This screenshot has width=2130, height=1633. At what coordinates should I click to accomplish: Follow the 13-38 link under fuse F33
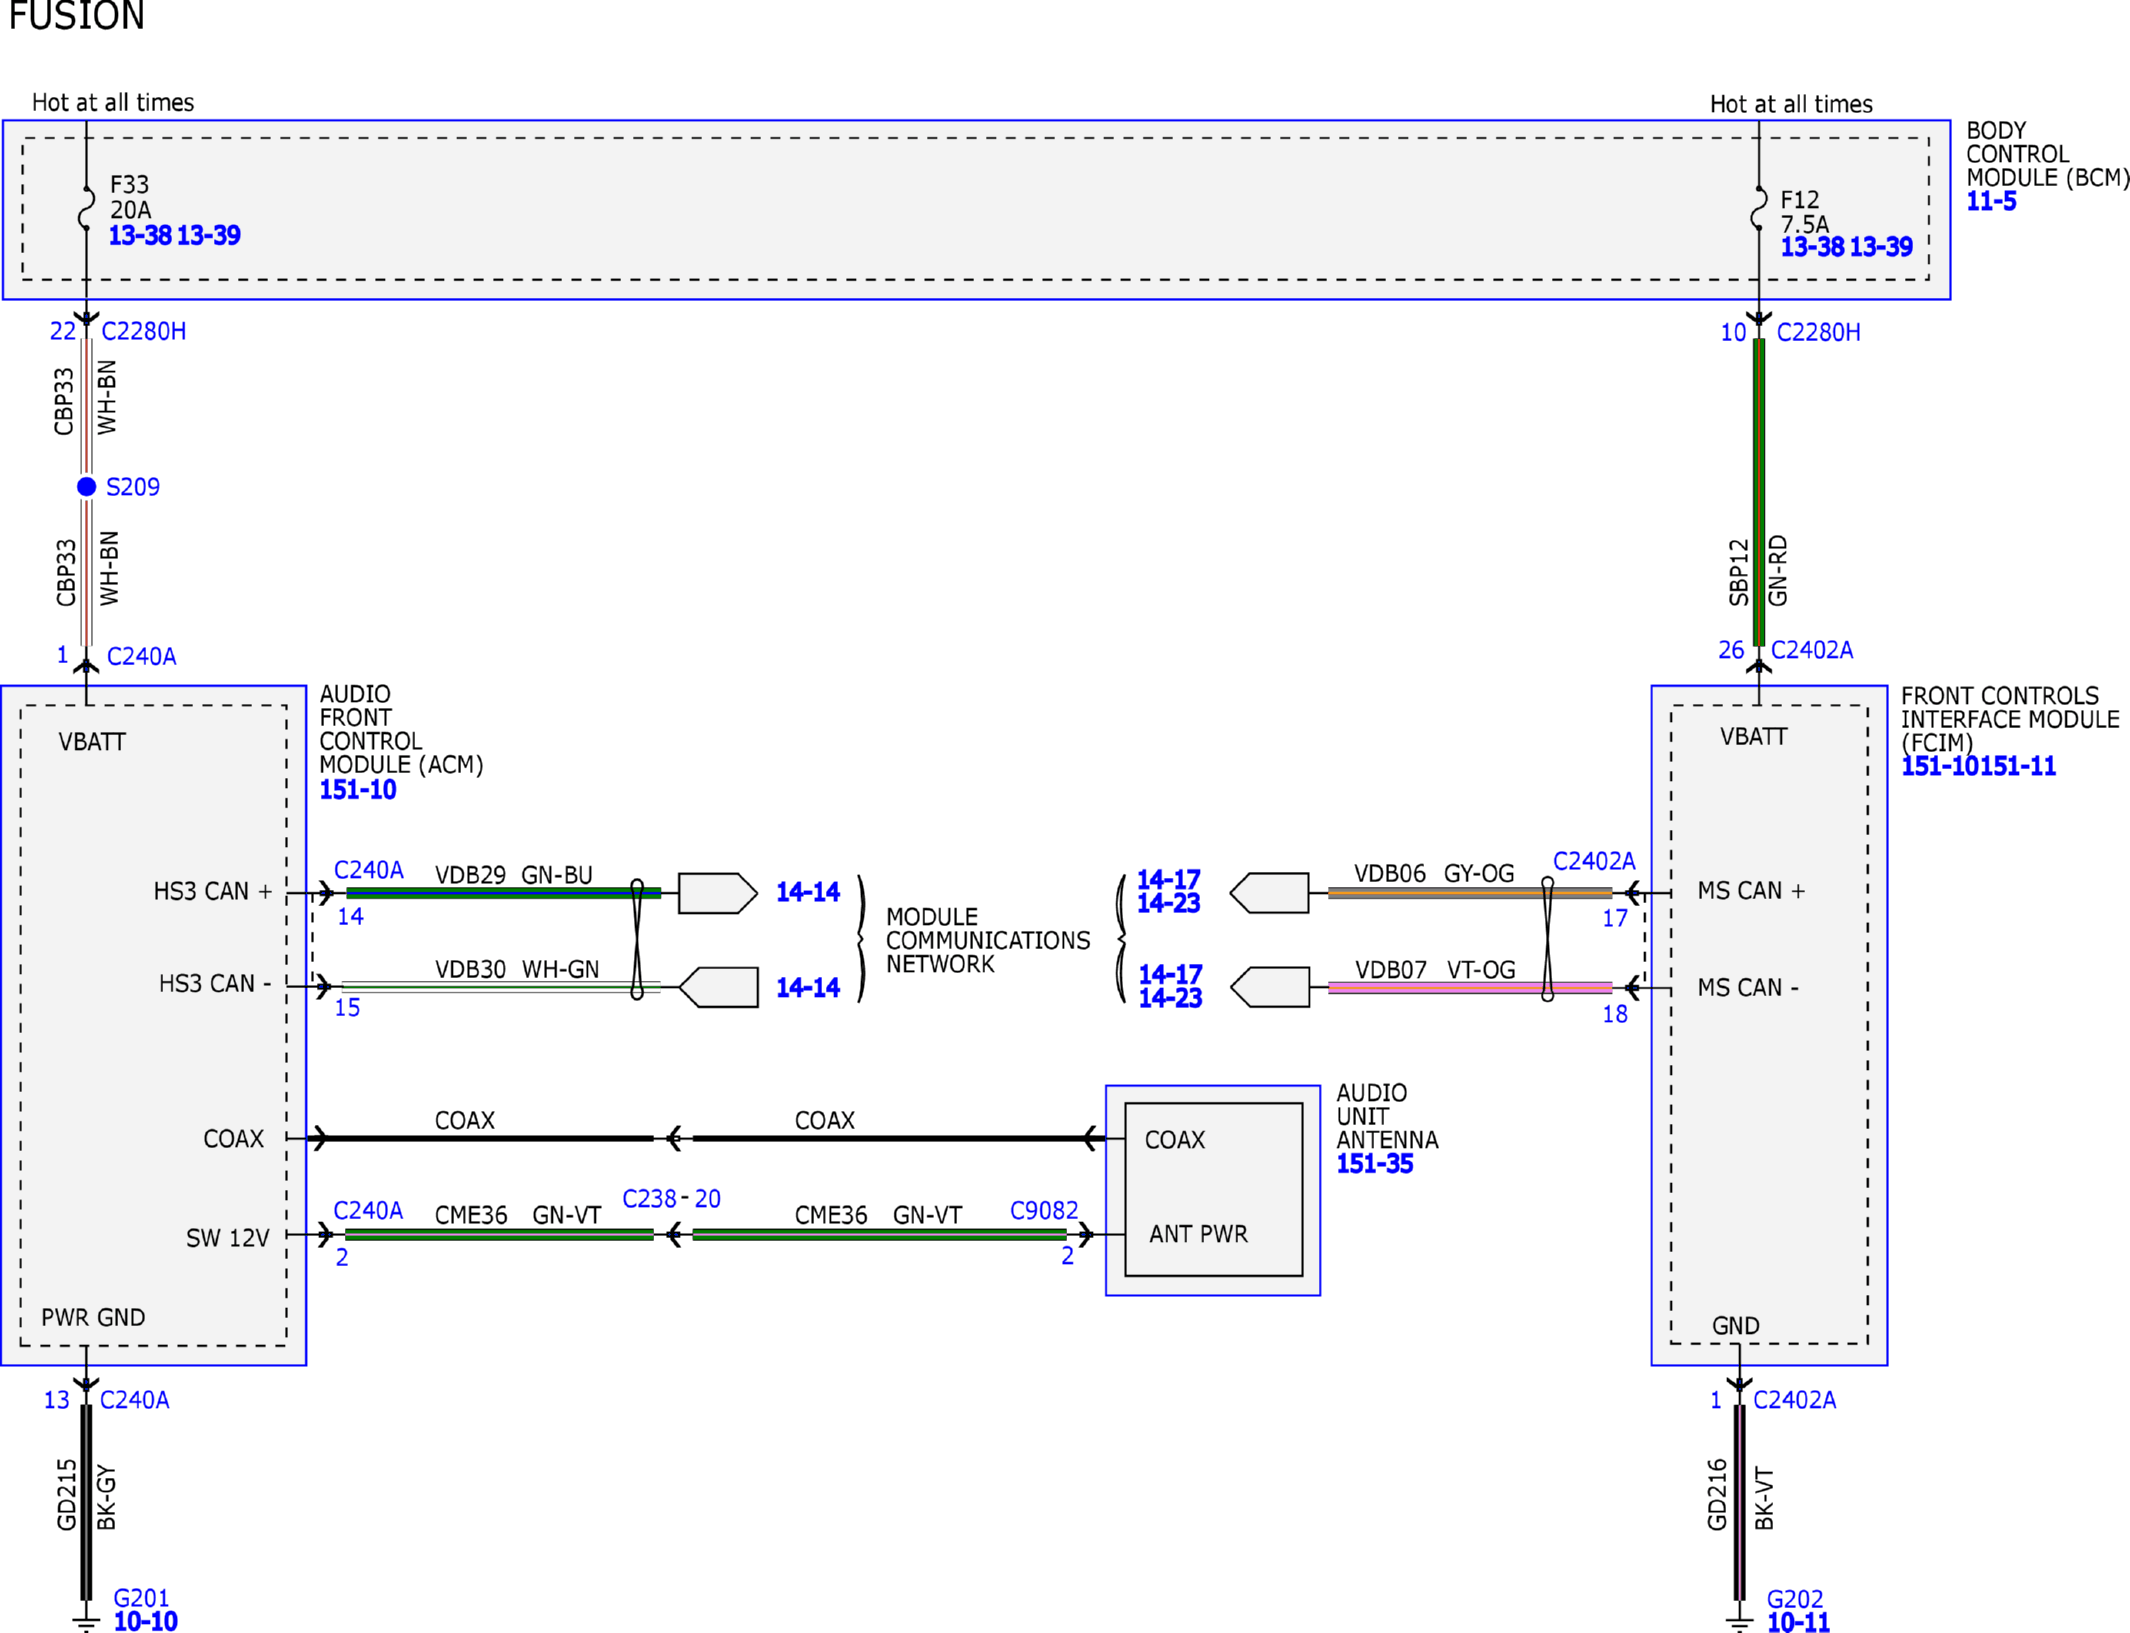pyautogui.click(x=140, y=235)
